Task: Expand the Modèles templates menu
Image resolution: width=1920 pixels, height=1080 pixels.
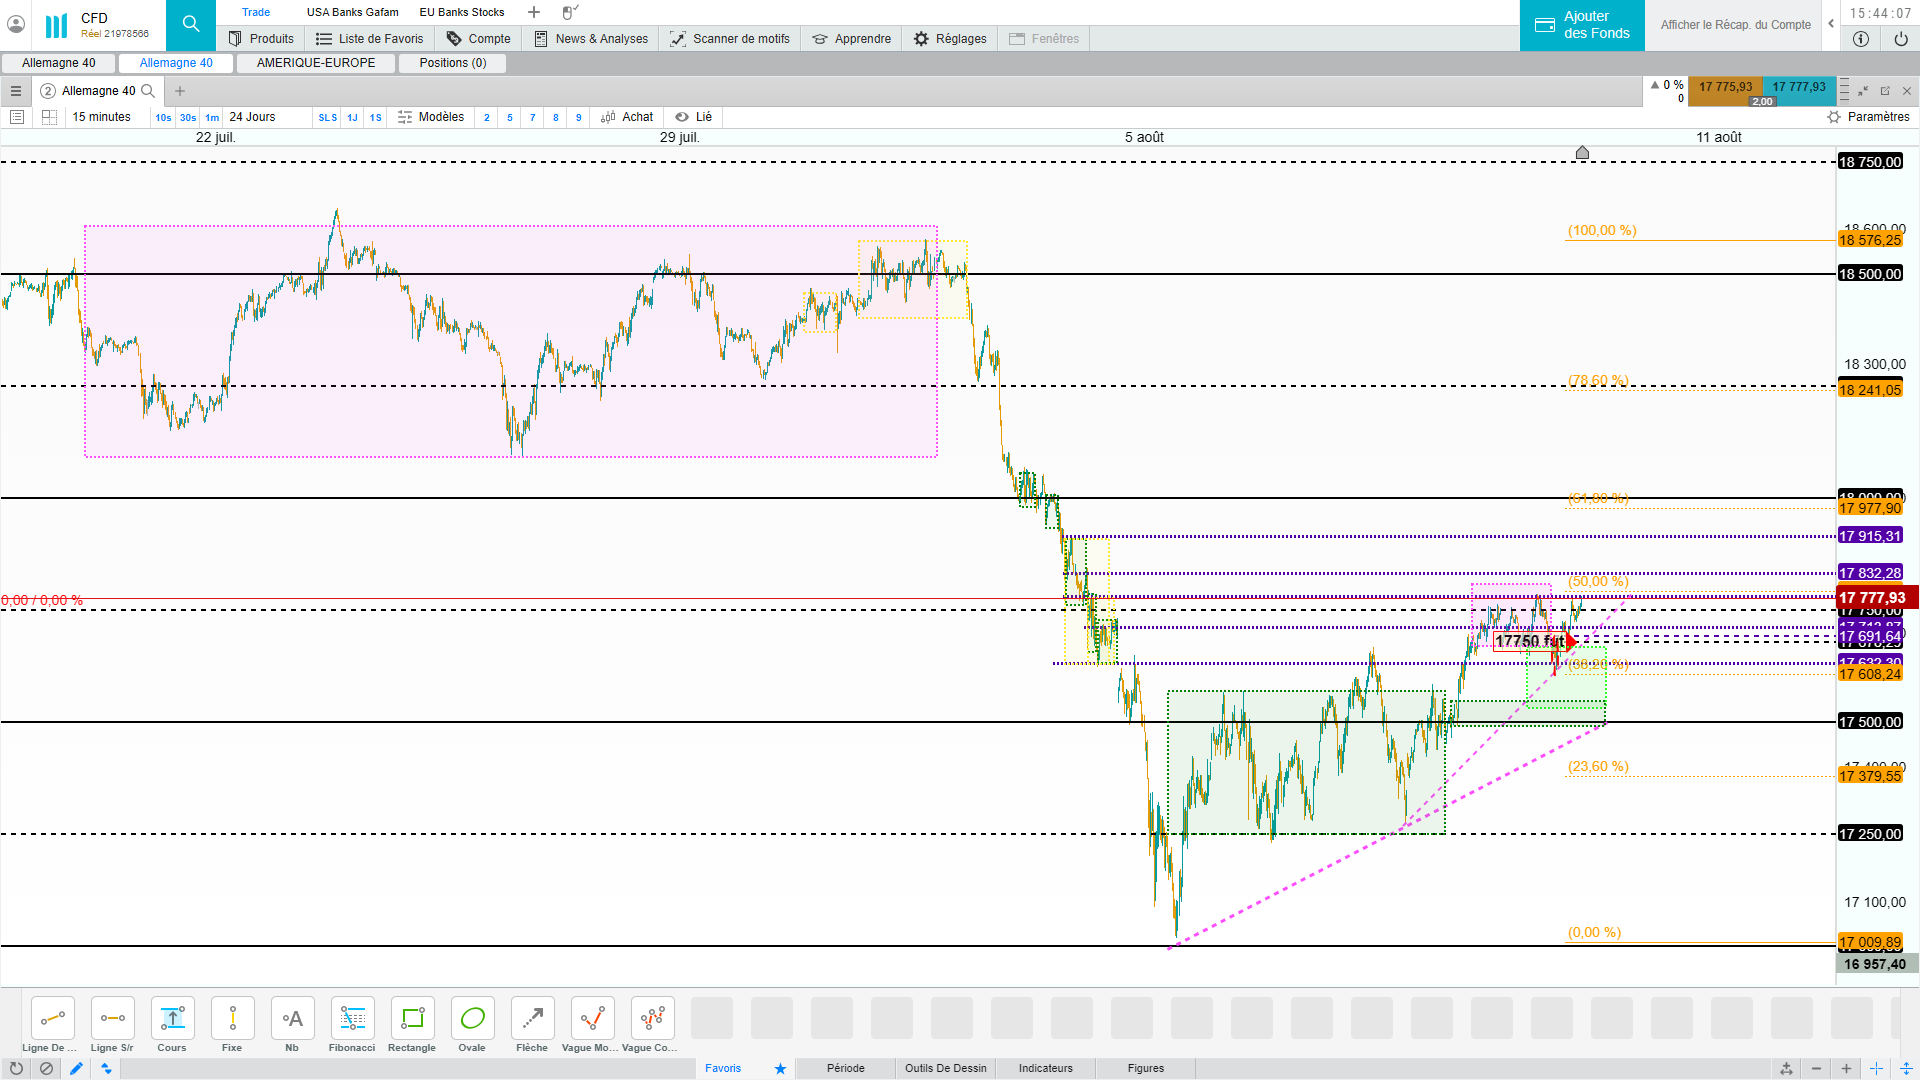Action: pos(431,117)
